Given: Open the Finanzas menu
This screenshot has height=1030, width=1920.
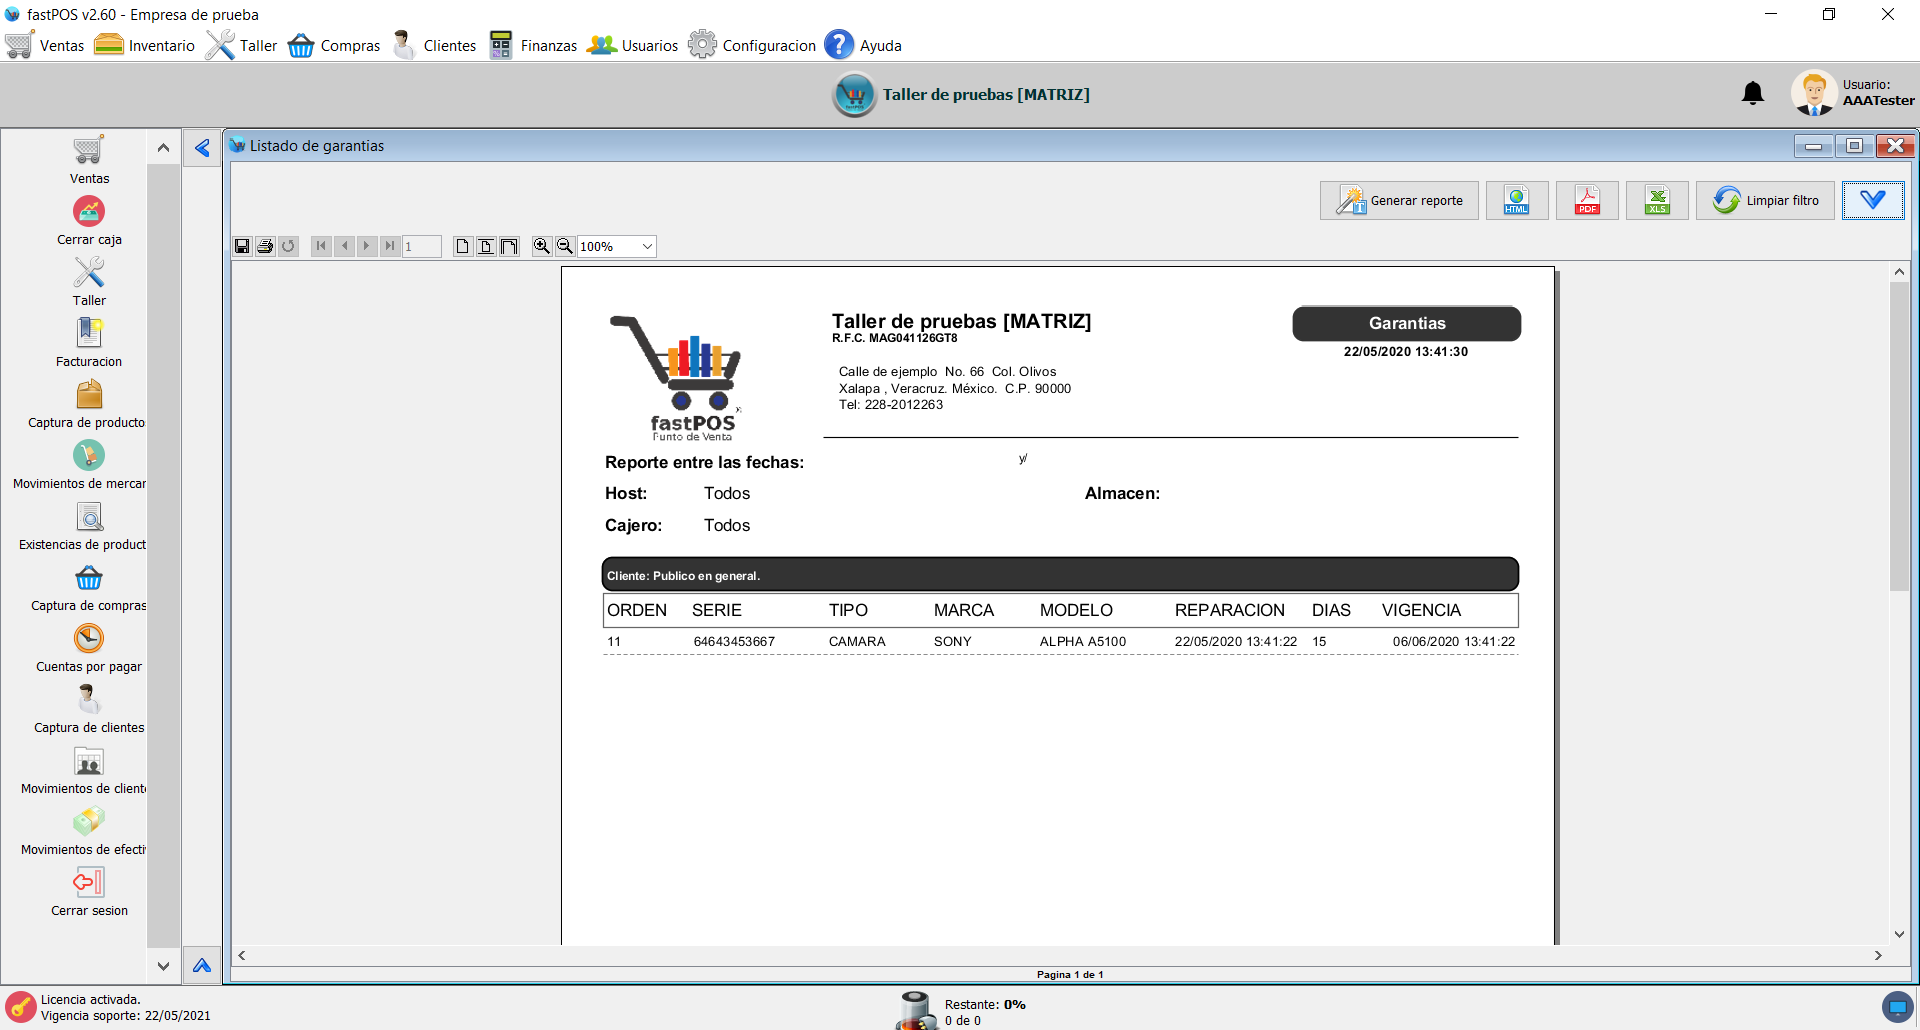Looking at the screenshot, I should 533,46.
